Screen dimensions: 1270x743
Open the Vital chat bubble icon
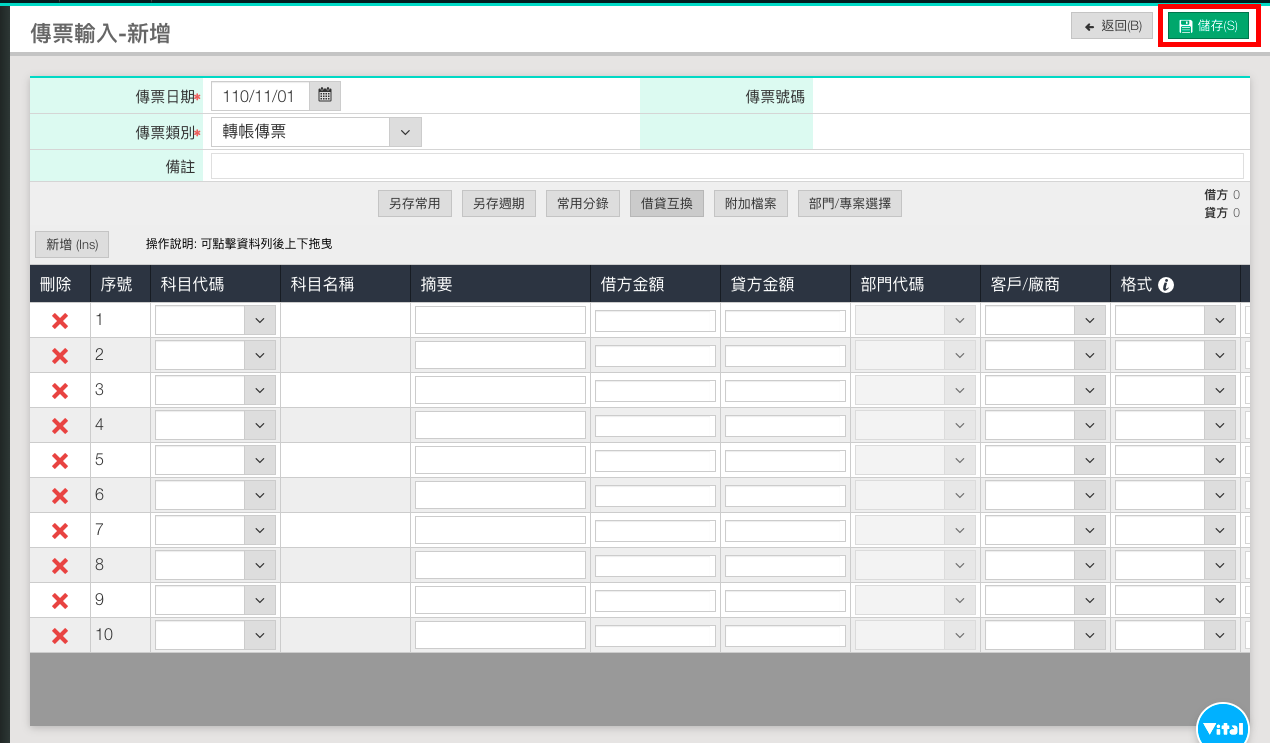[1223, 726]
